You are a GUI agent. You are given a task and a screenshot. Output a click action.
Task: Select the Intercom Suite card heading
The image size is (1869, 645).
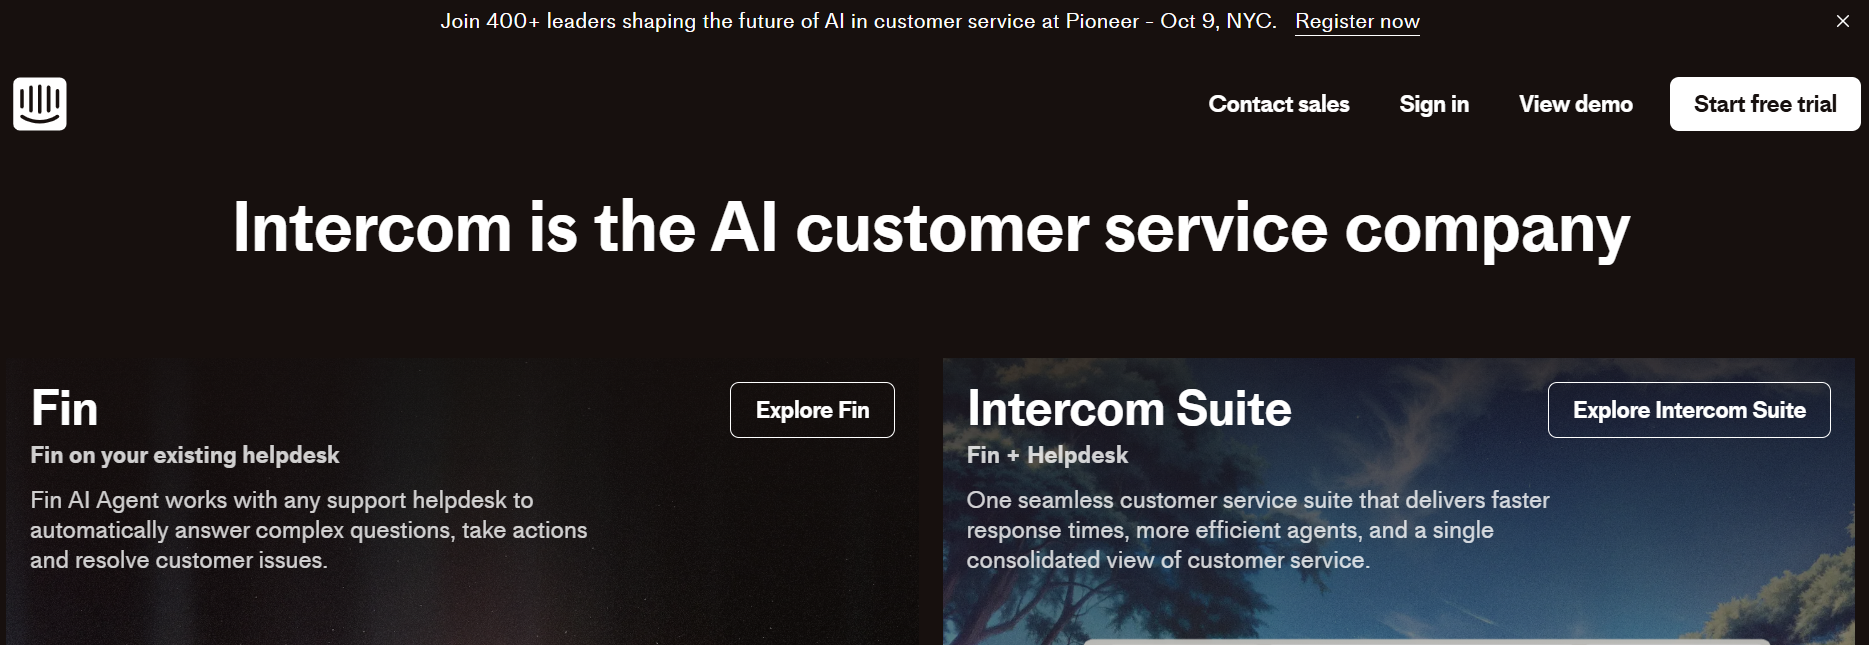click(1129, 408)
